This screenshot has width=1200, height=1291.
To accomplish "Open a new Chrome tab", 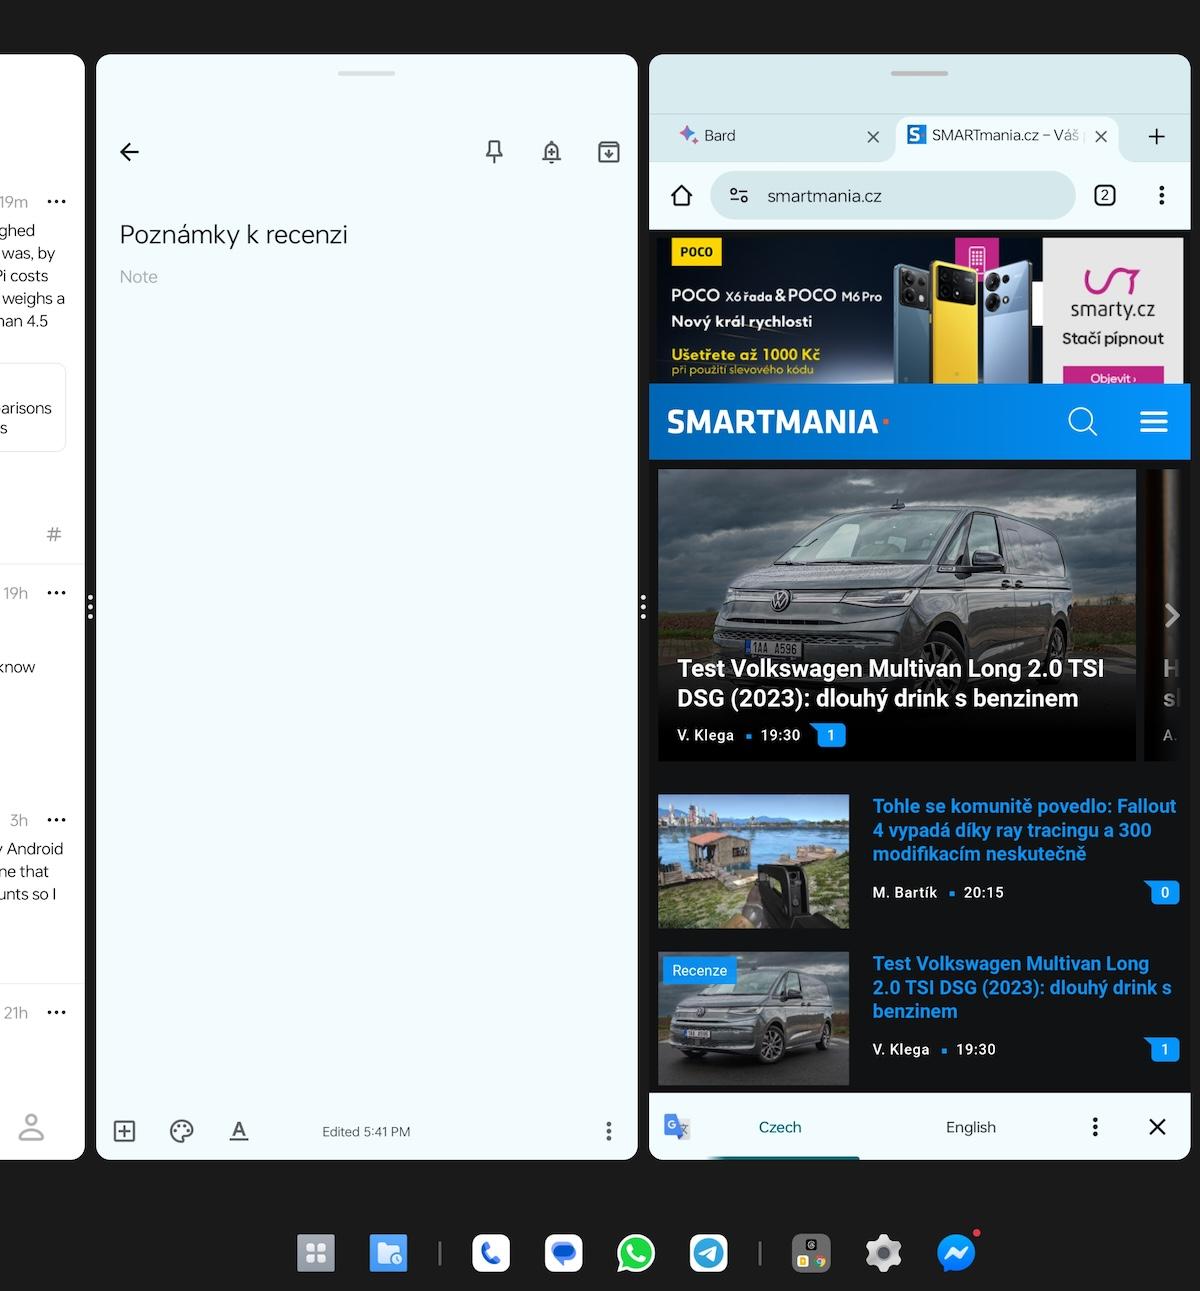I will (x=1157, y=136).
